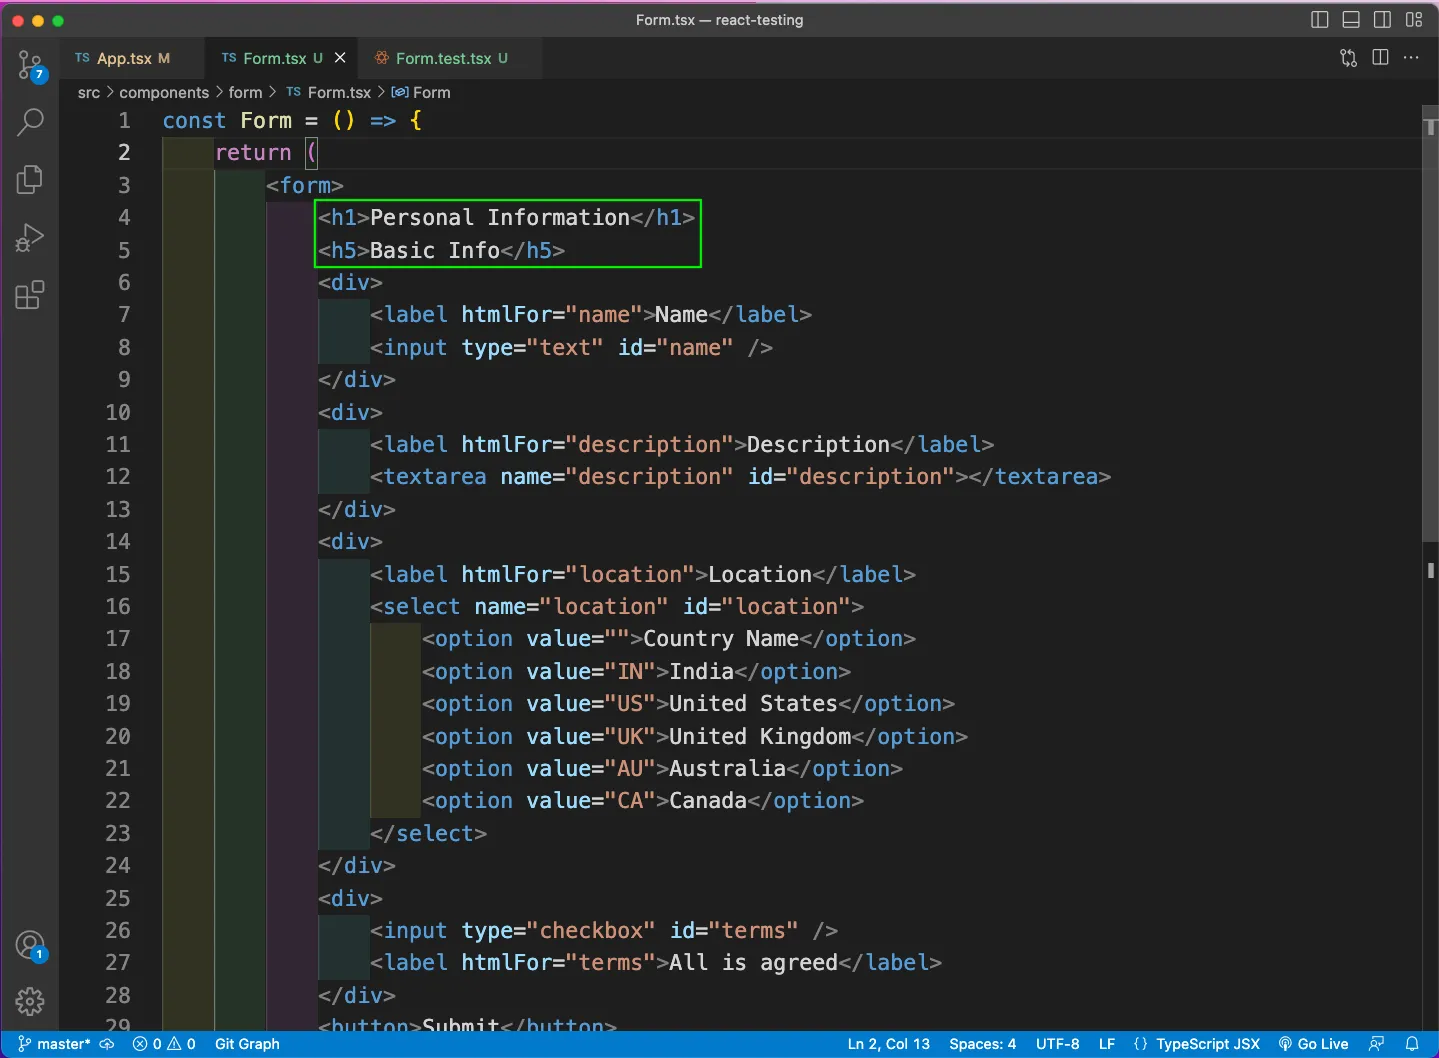
Task: Open the editor More Actions menu
Action: 1411,58
